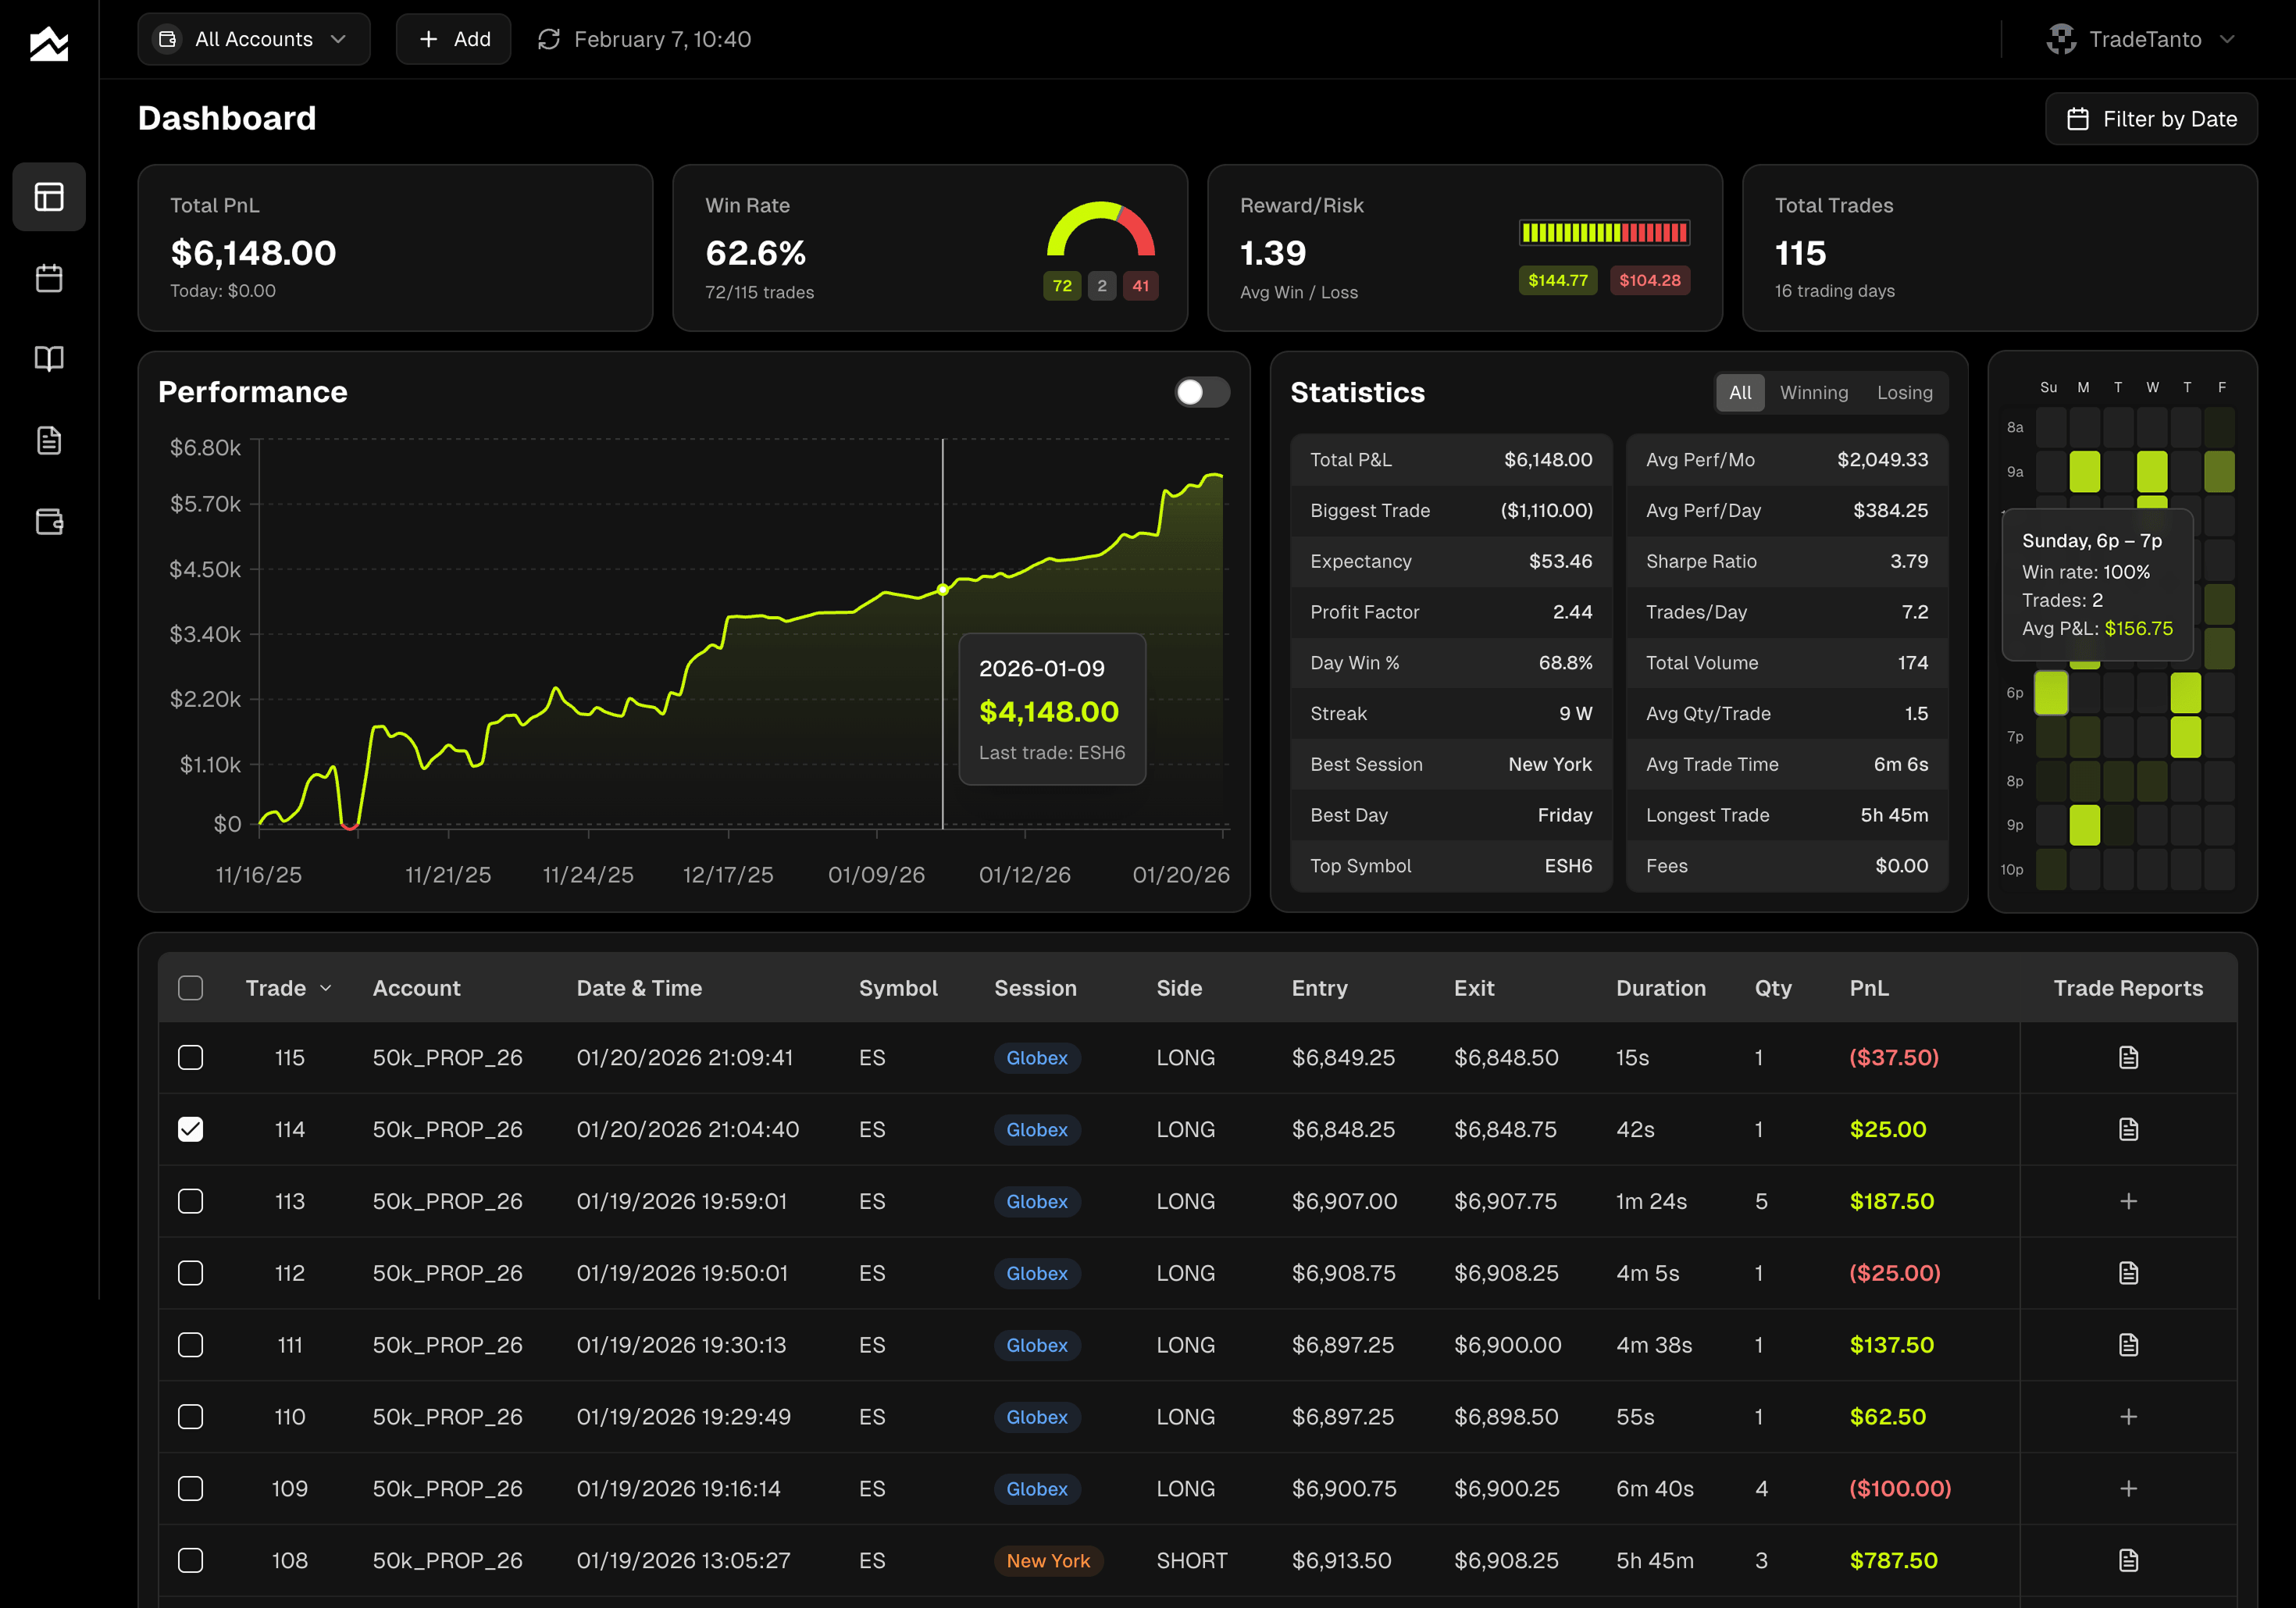Click the Monday 9a heatmap cell
2296x1608 pixels.
point(2084,471)
